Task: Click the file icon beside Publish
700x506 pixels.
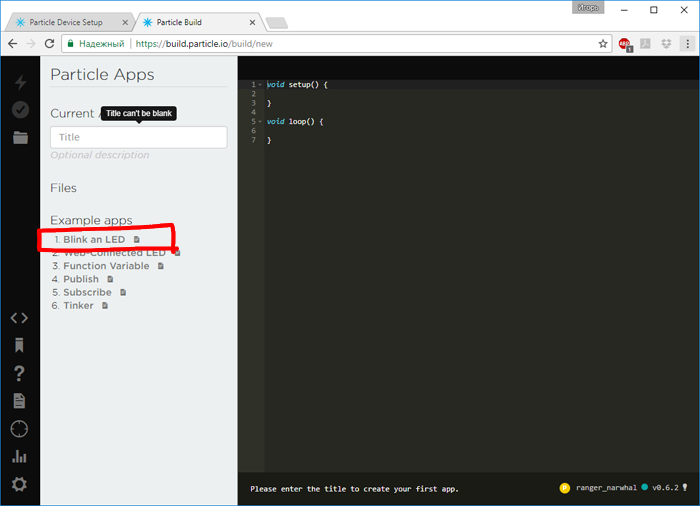Action: (x=110, y=279)
